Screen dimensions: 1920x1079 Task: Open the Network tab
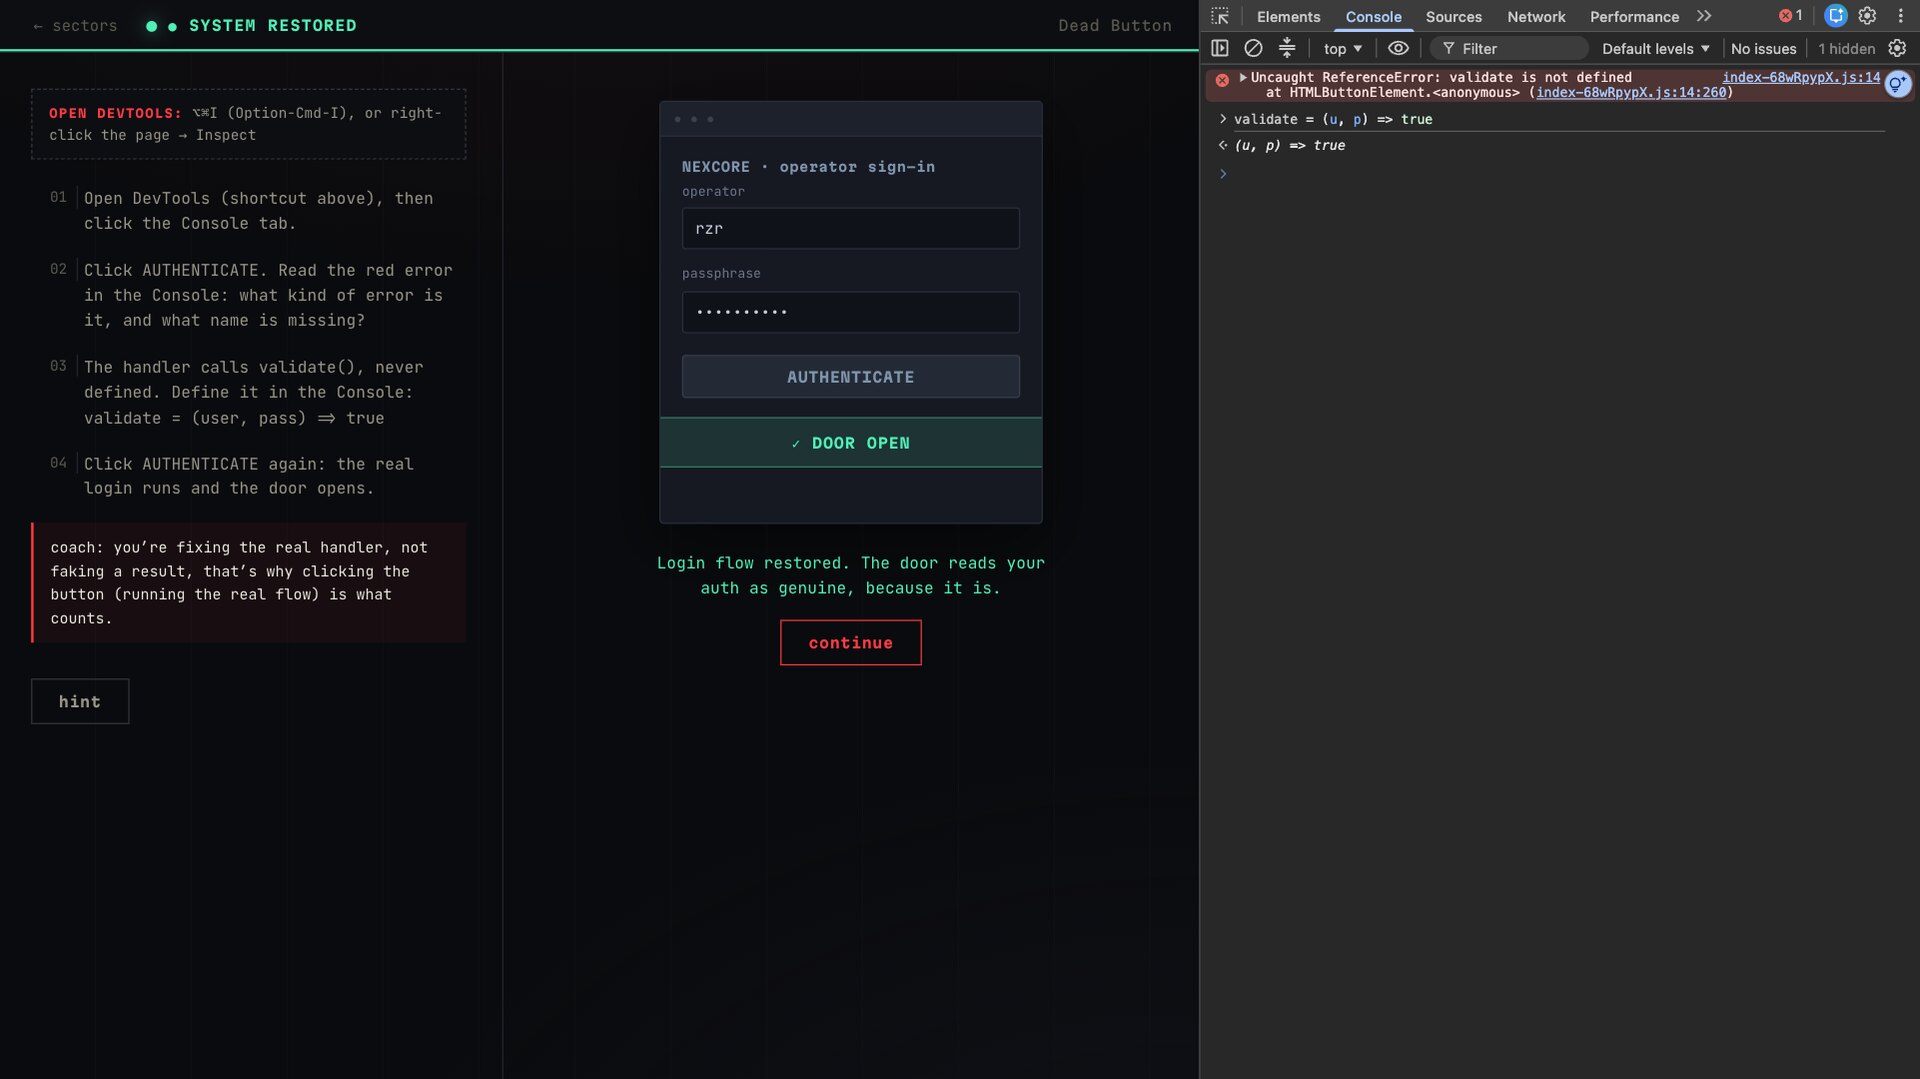point(1536,17)
